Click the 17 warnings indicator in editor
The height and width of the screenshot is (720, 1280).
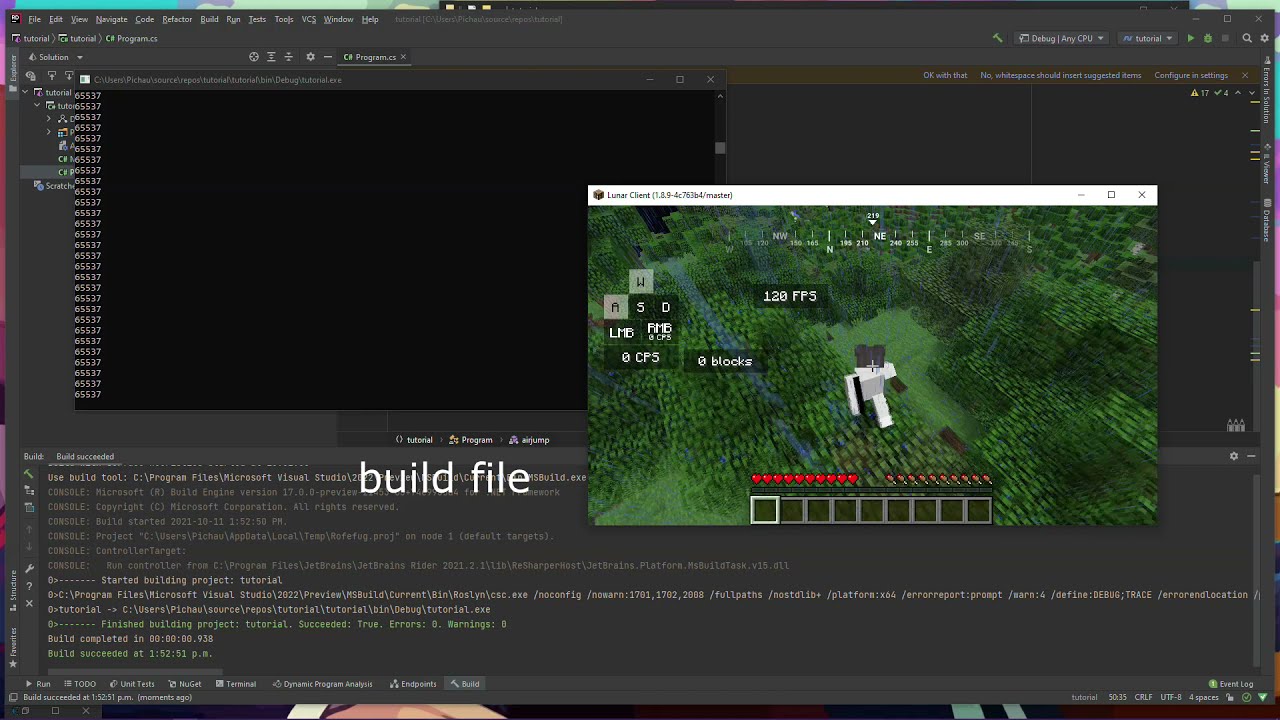(1200, 93)
